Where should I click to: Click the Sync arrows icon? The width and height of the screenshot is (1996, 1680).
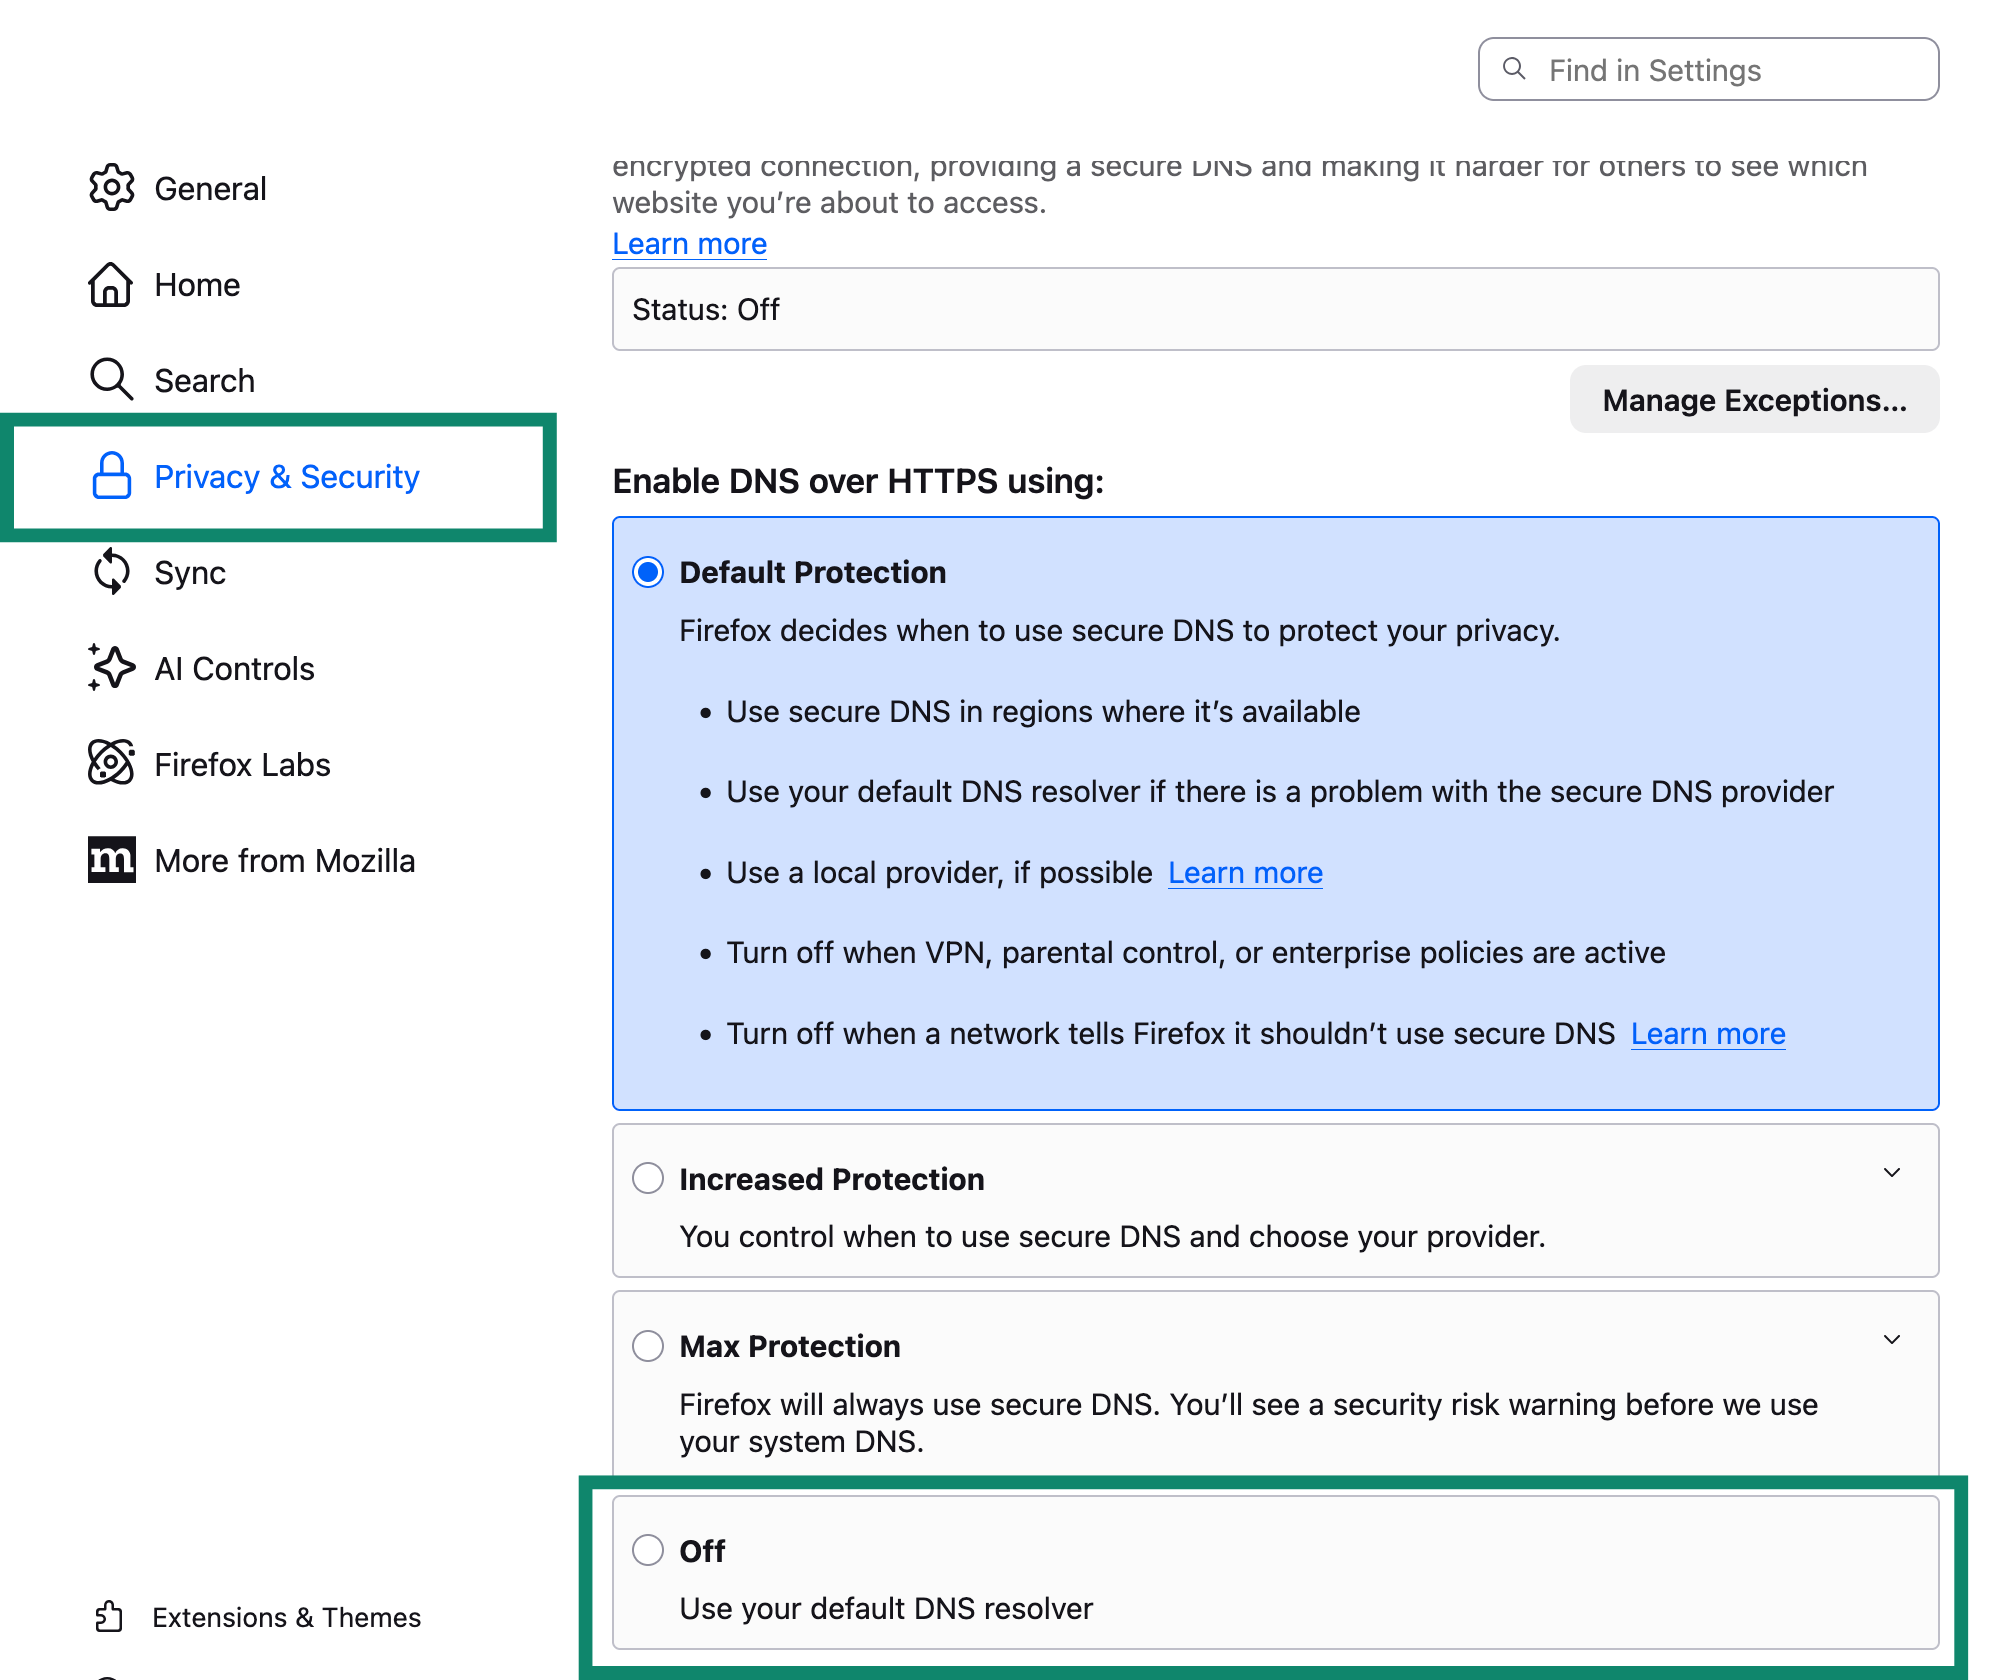[x=111, y=572]
